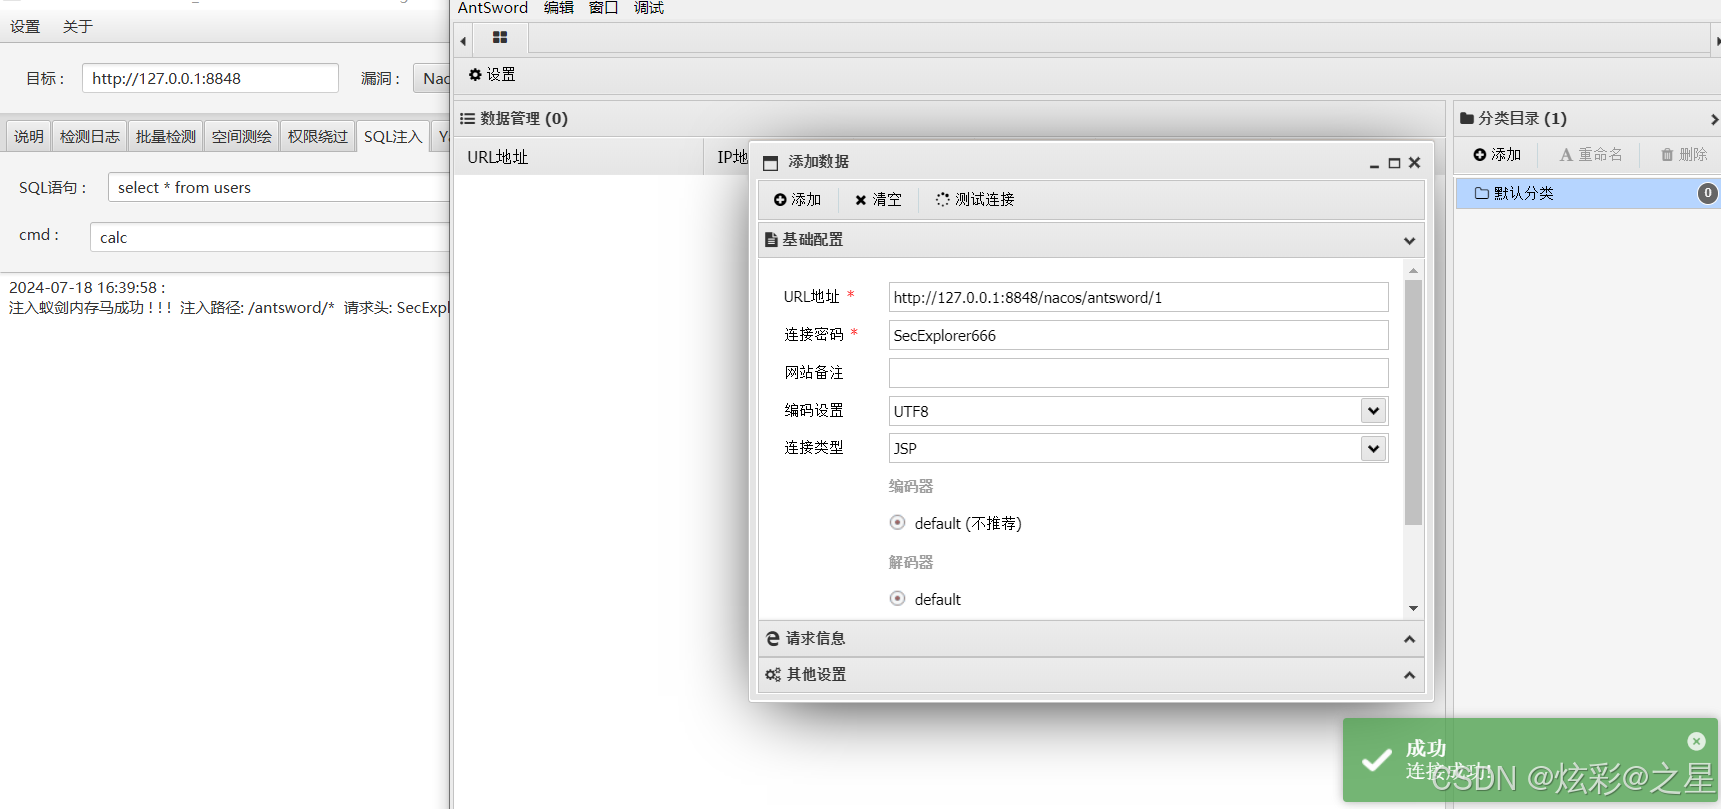The height and width of the screenshot is (809, 1721).
Task: Click the dialog's vertical scrollbar thumb
Action: click(1413, 402)
